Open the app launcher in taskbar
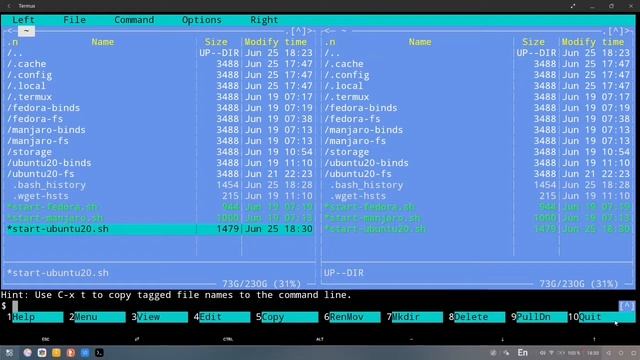Image resolution: width=640 pixels, height=360 pixels. coord(9,353)
